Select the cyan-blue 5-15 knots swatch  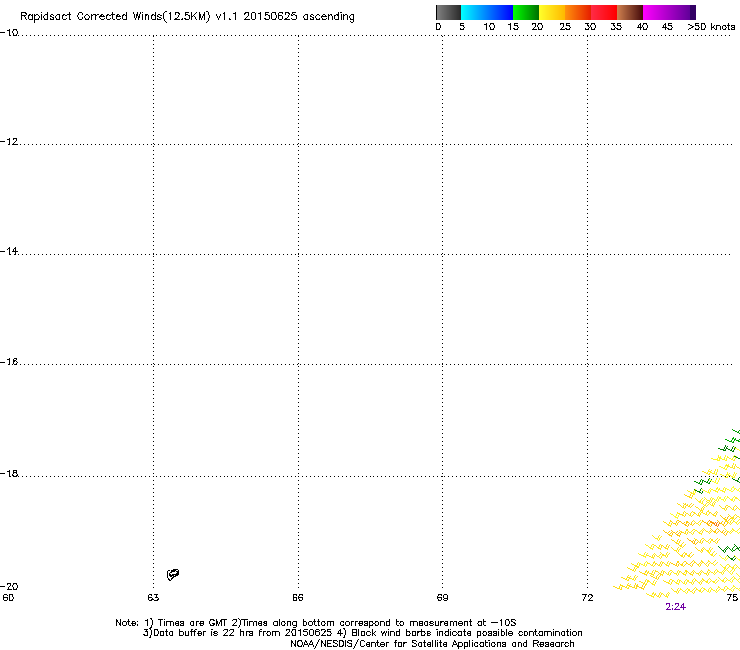(487, 12)
